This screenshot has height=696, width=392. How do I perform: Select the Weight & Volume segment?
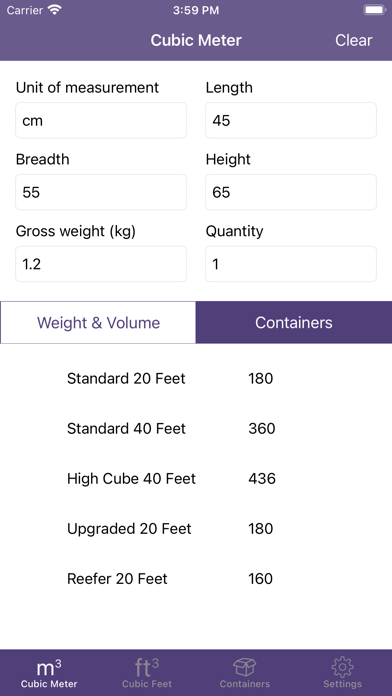[98, 322]
